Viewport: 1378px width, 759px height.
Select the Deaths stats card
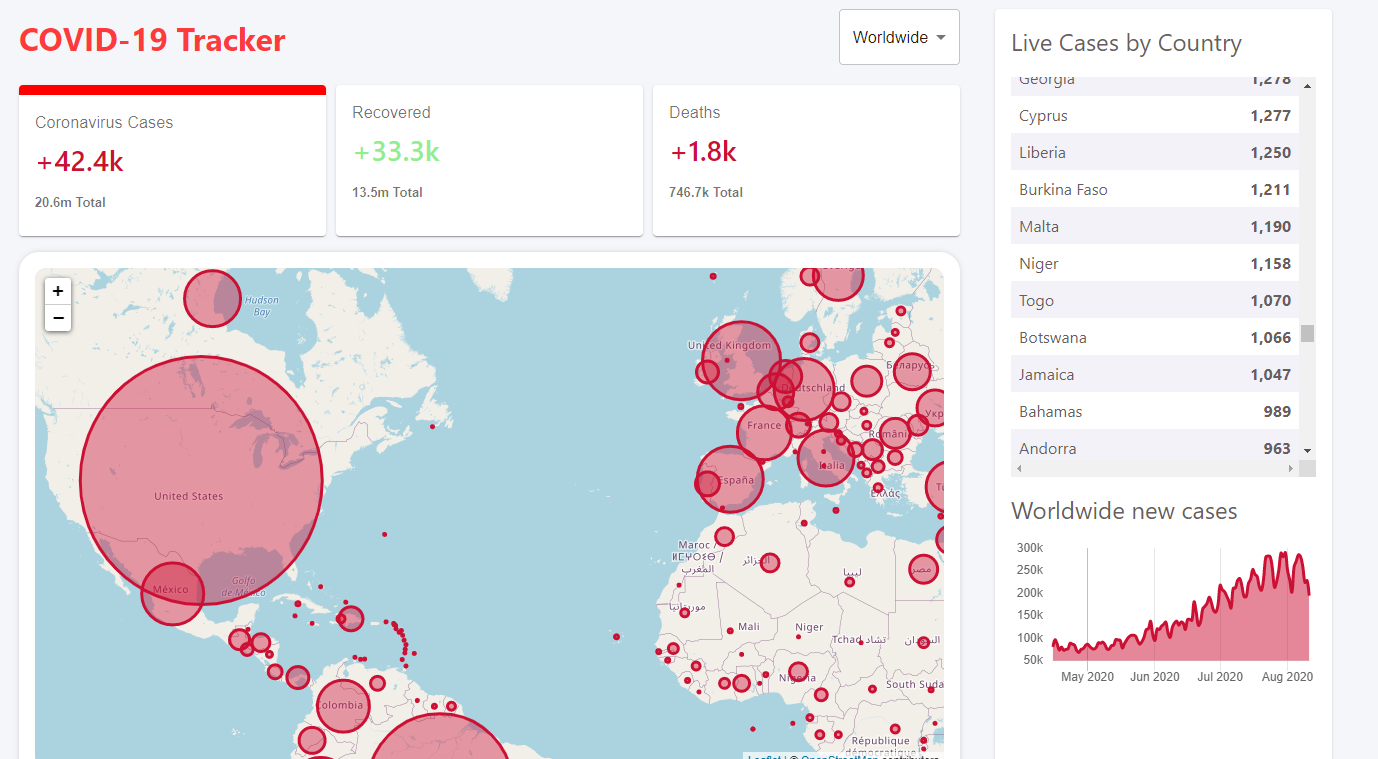click(x=806, y=160)
